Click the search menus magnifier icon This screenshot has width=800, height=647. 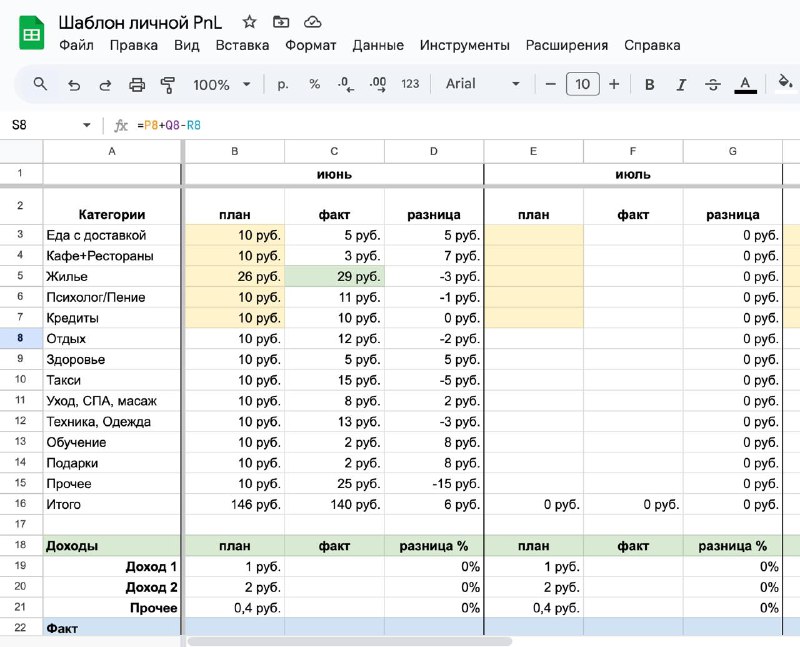pos(40,84)
